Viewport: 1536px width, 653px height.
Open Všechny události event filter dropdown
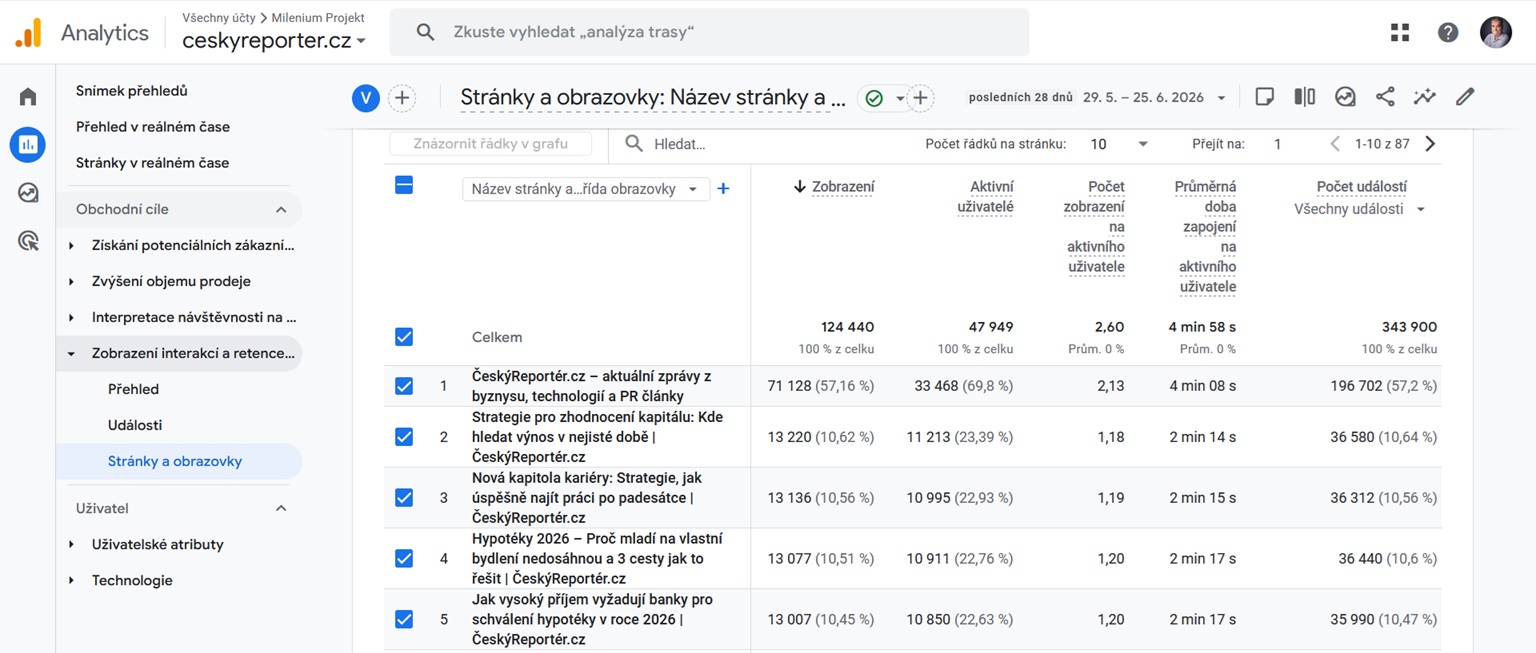[x=1360, y=209]
